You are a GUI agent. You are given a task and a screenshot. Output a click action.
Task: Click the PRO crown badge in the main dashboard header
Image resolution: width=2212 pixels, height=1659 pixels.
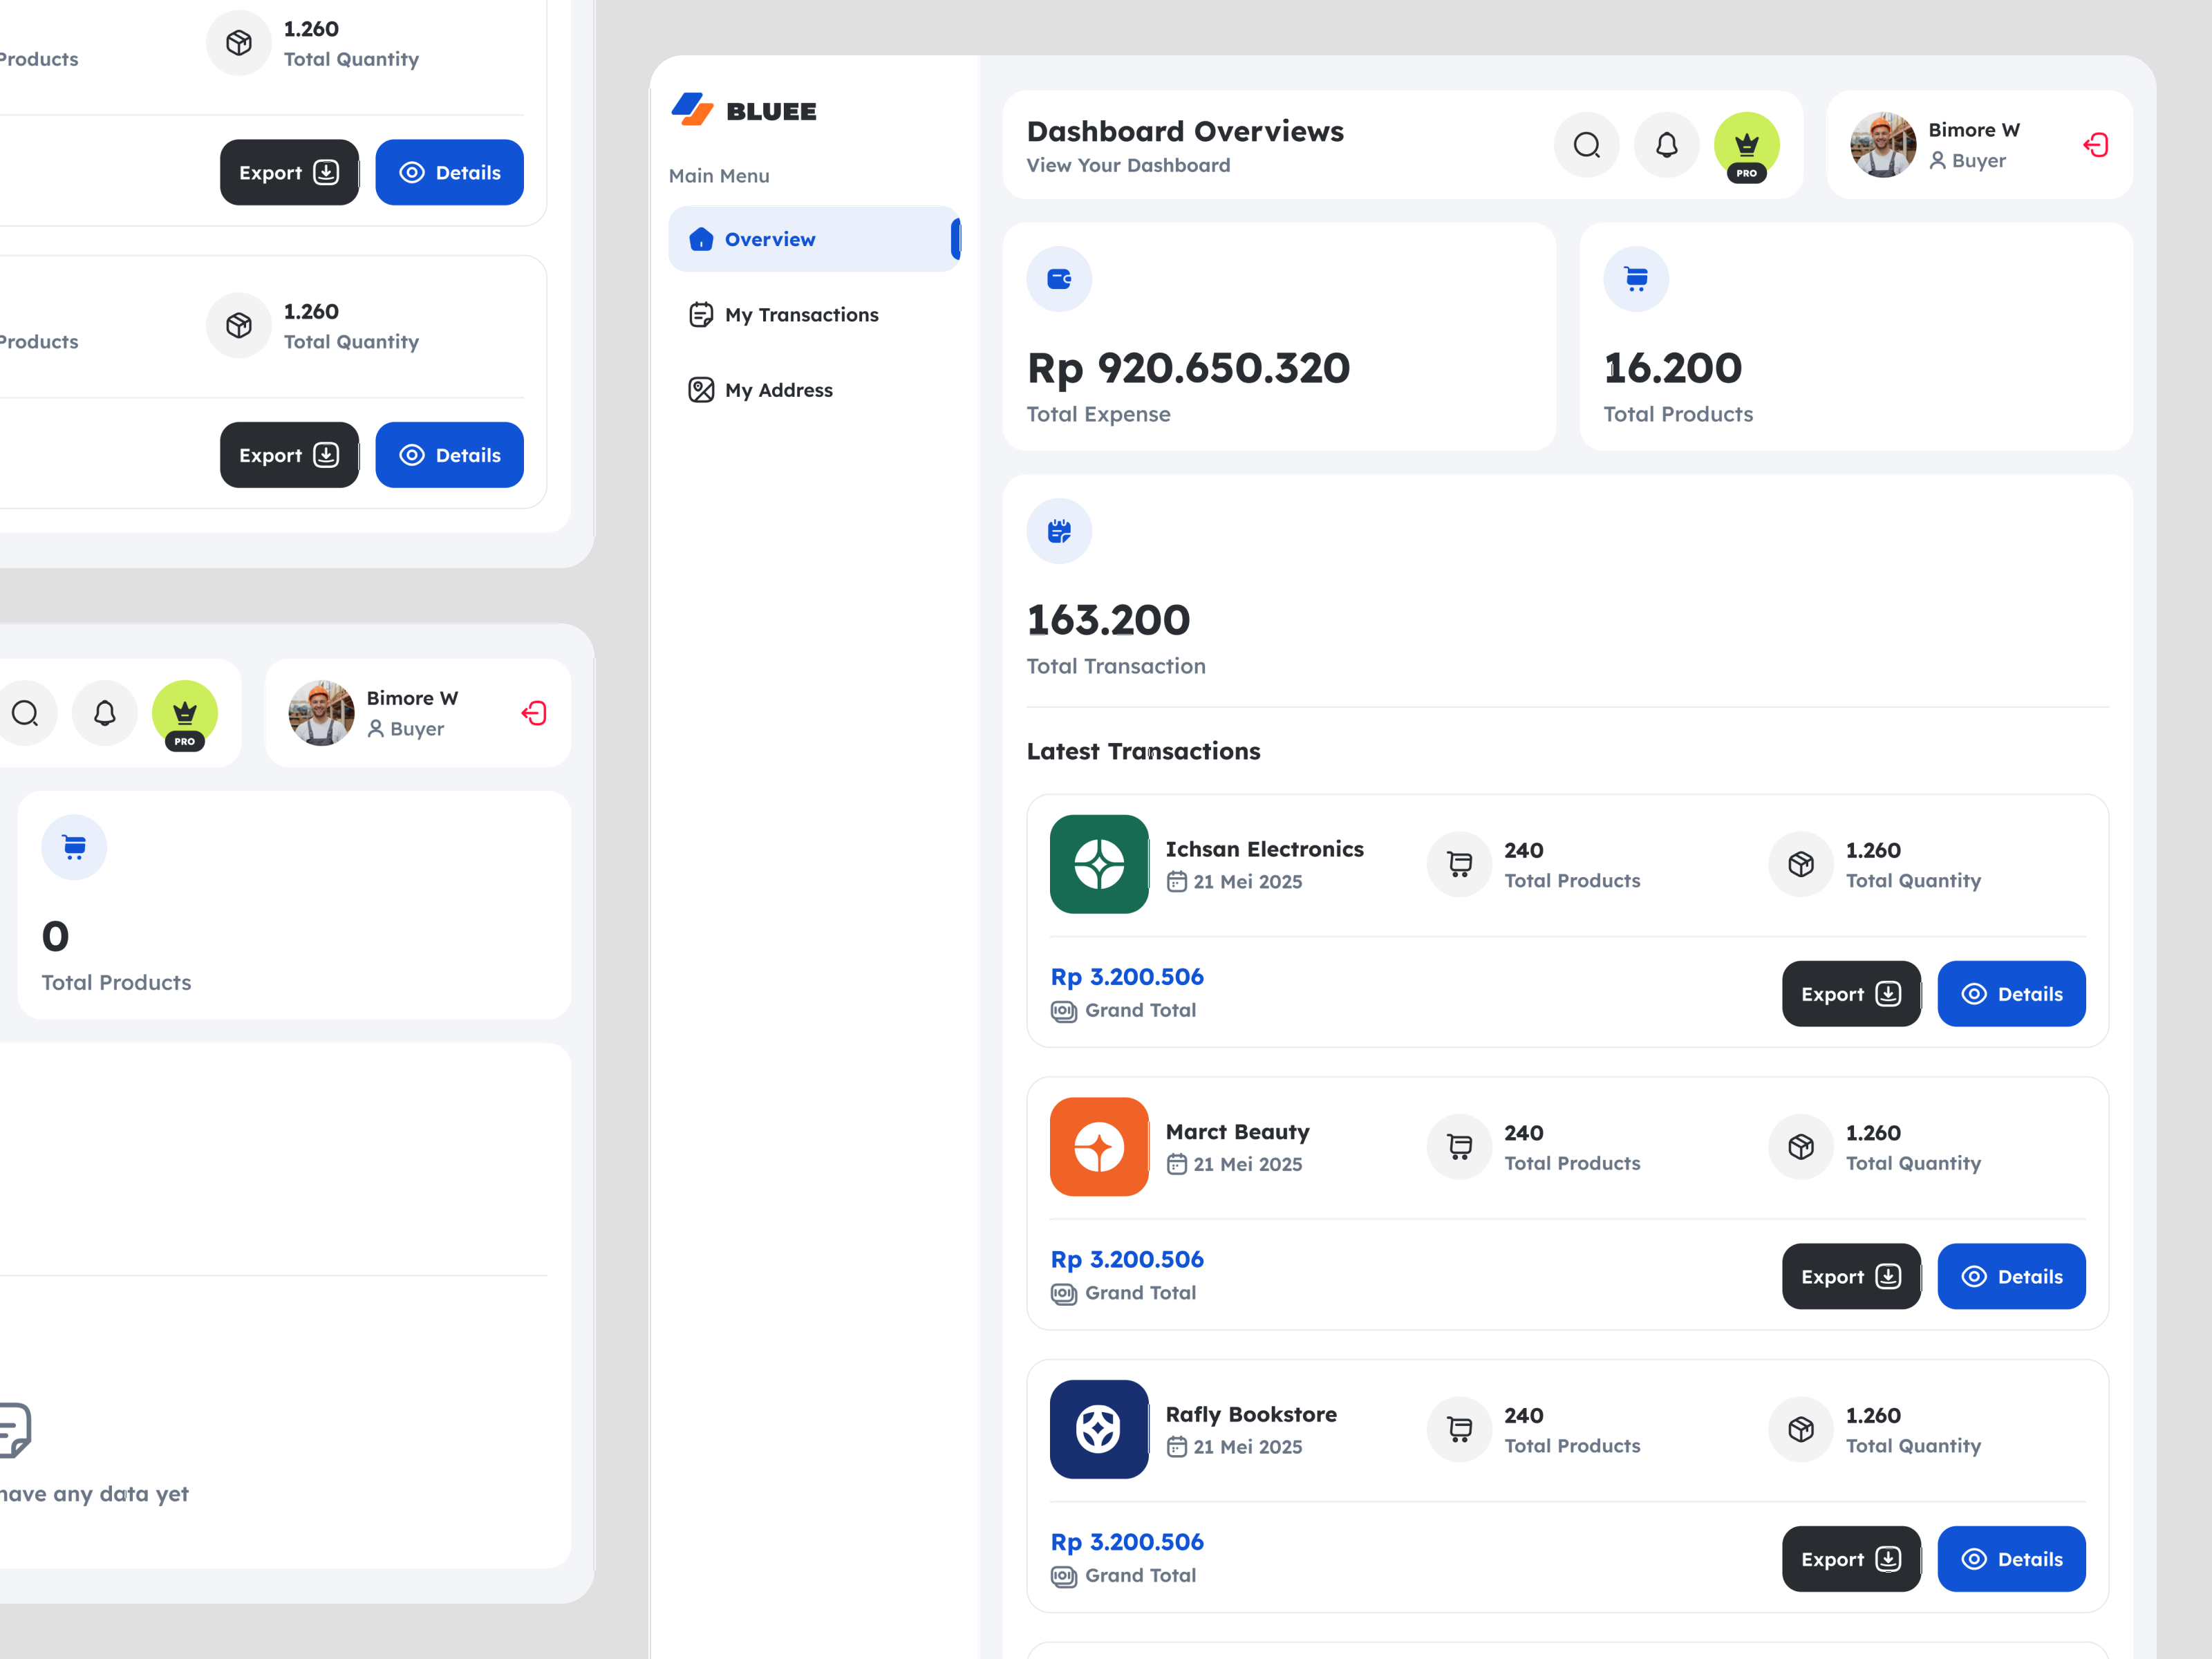click(1747, 146)
